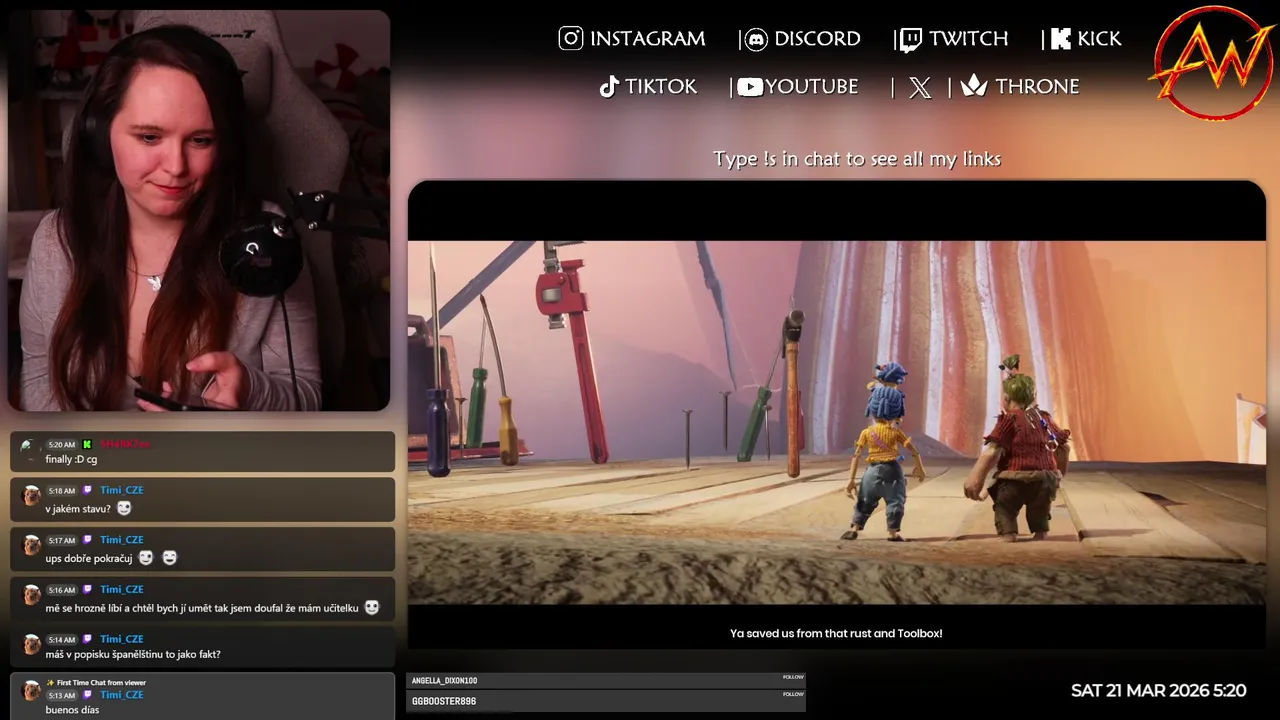Click the Twitch badge next to 5:16 AM
The height and width of the screenshot is (720, 1280).
coord(87,590)
